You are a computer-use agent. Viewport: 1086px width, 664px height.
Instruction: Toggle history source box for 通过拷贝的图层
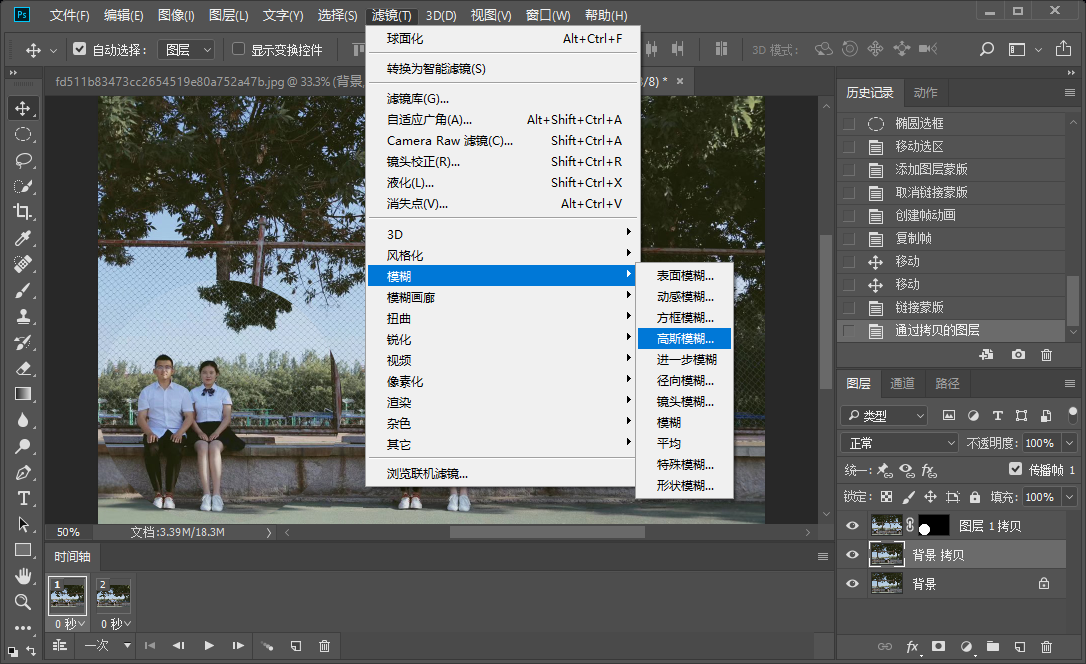849,330
